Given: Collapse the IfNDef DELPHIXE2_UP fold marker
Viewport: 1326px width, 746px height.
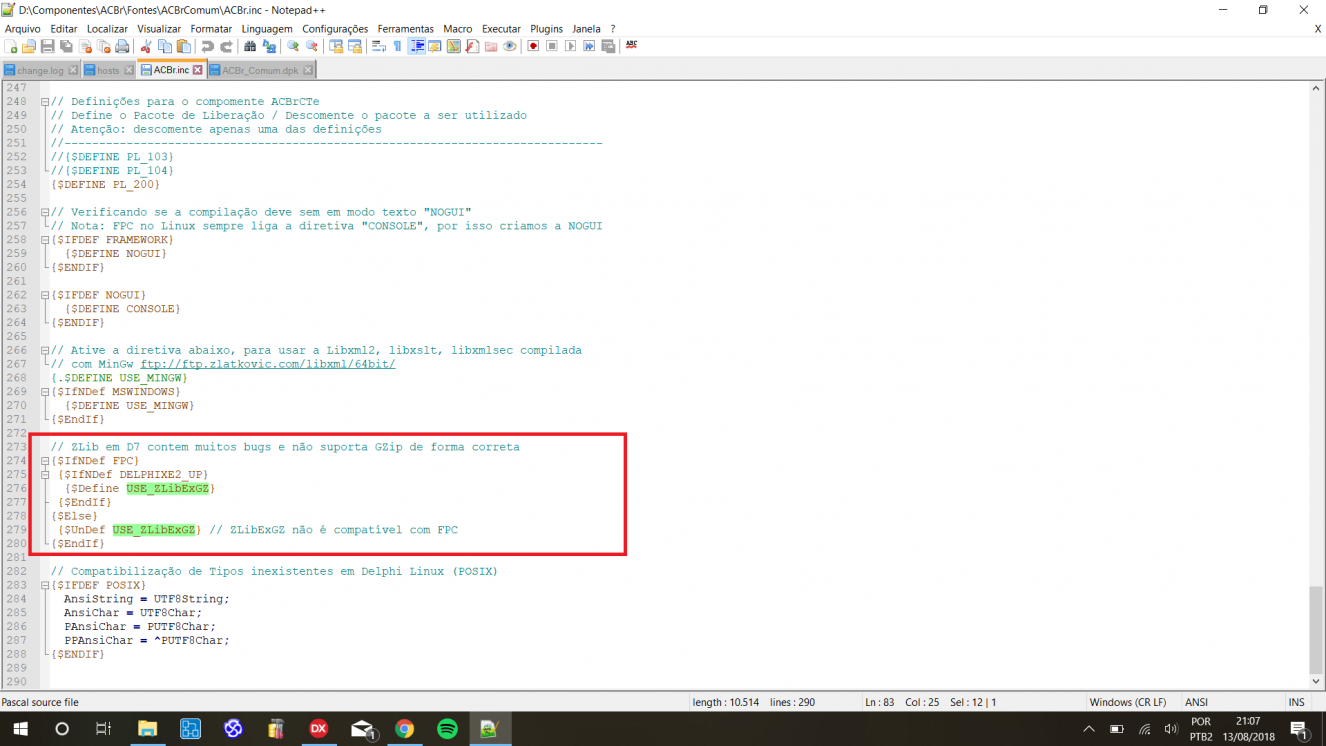Looking at the screenshot, I should [x=45, y=475].
